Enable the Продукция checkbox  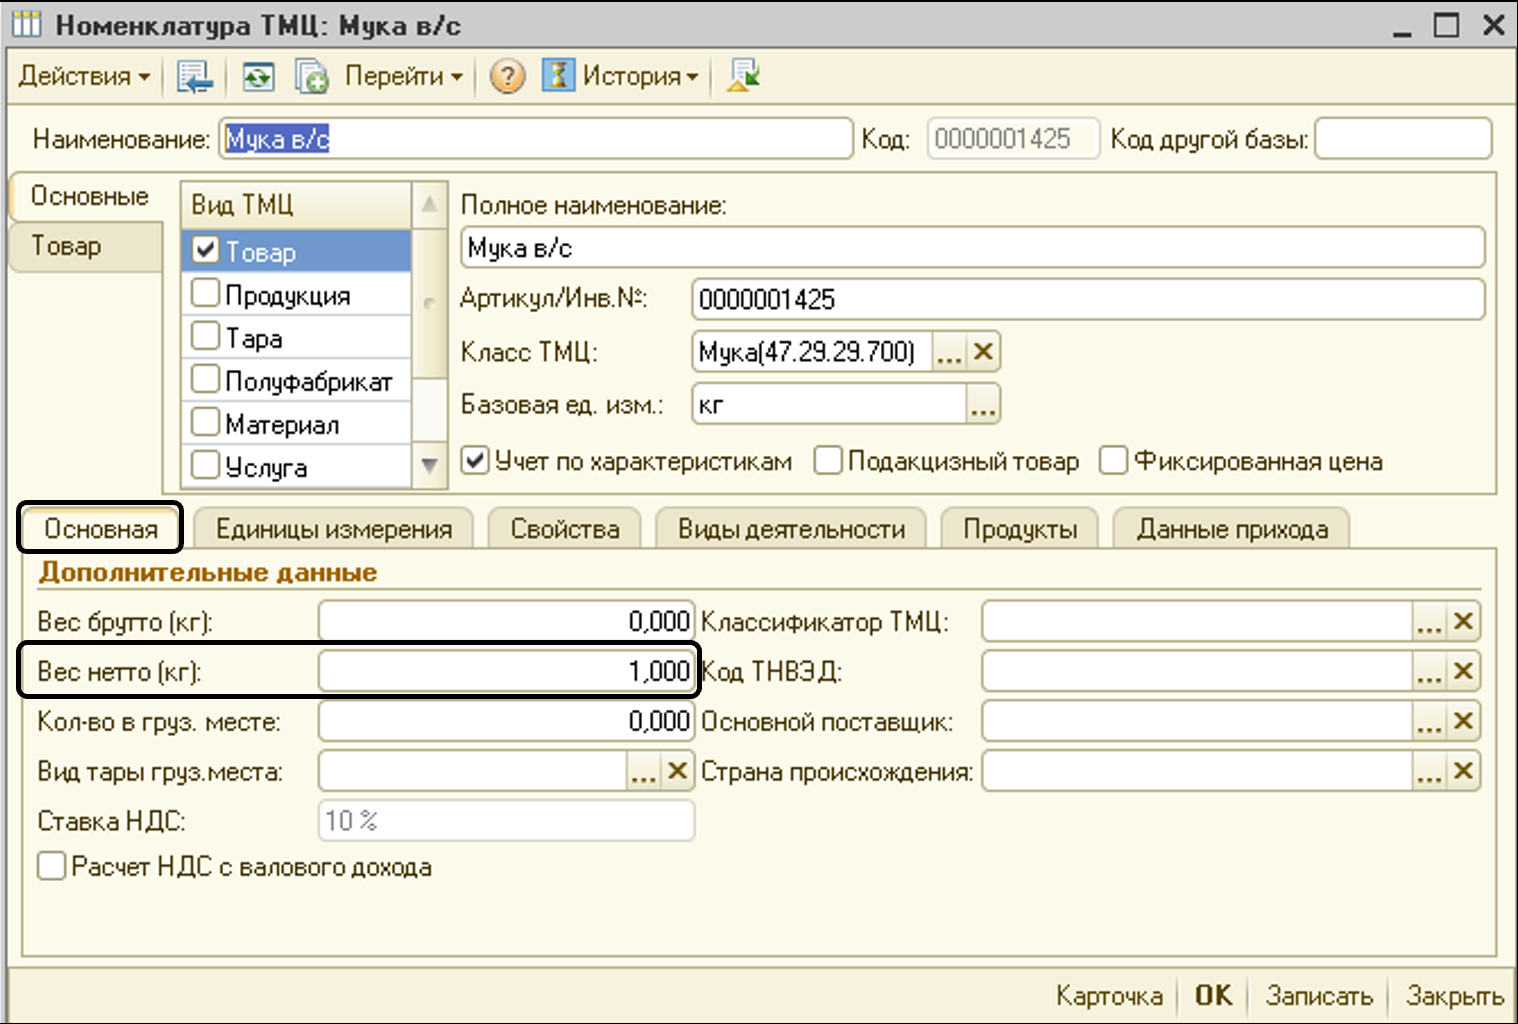click(x=205, y=294)
